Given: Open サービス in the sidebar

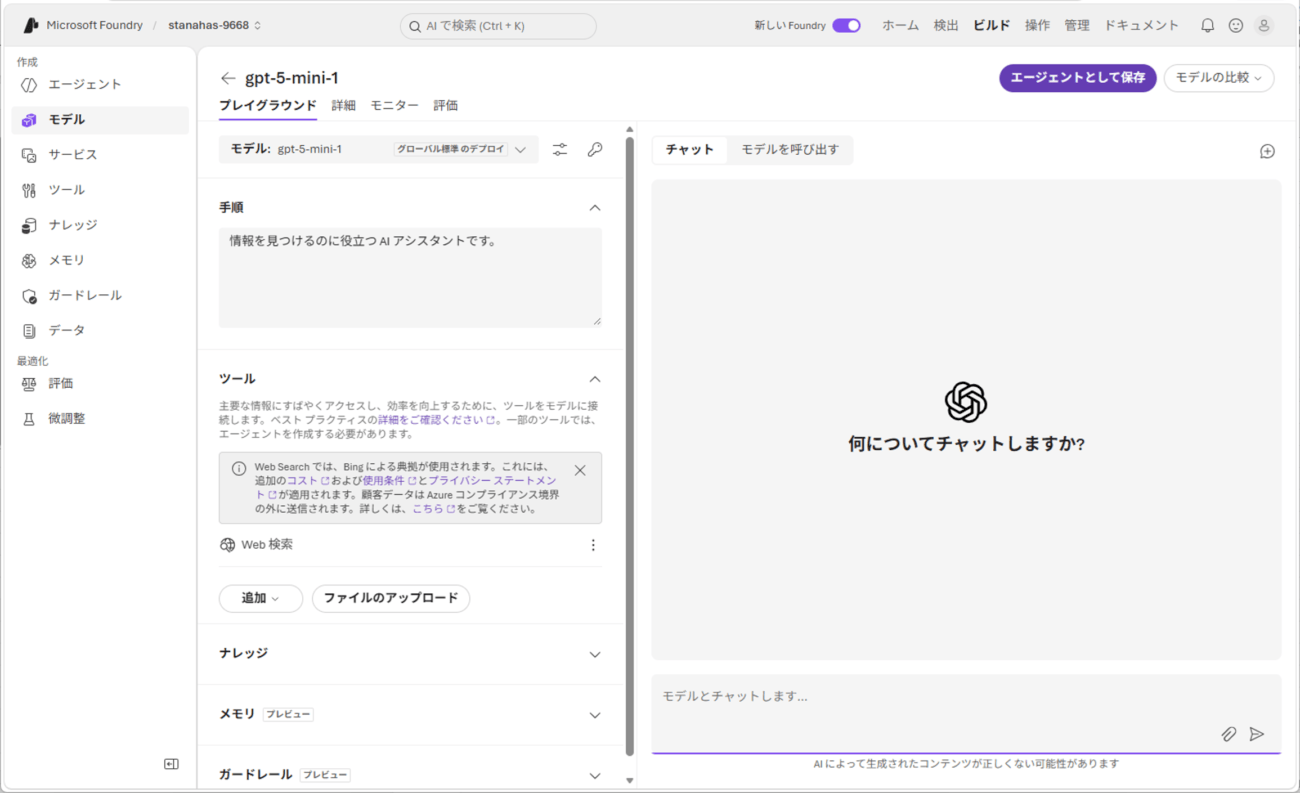Looking at the screenshot, I should coord(100,155).
